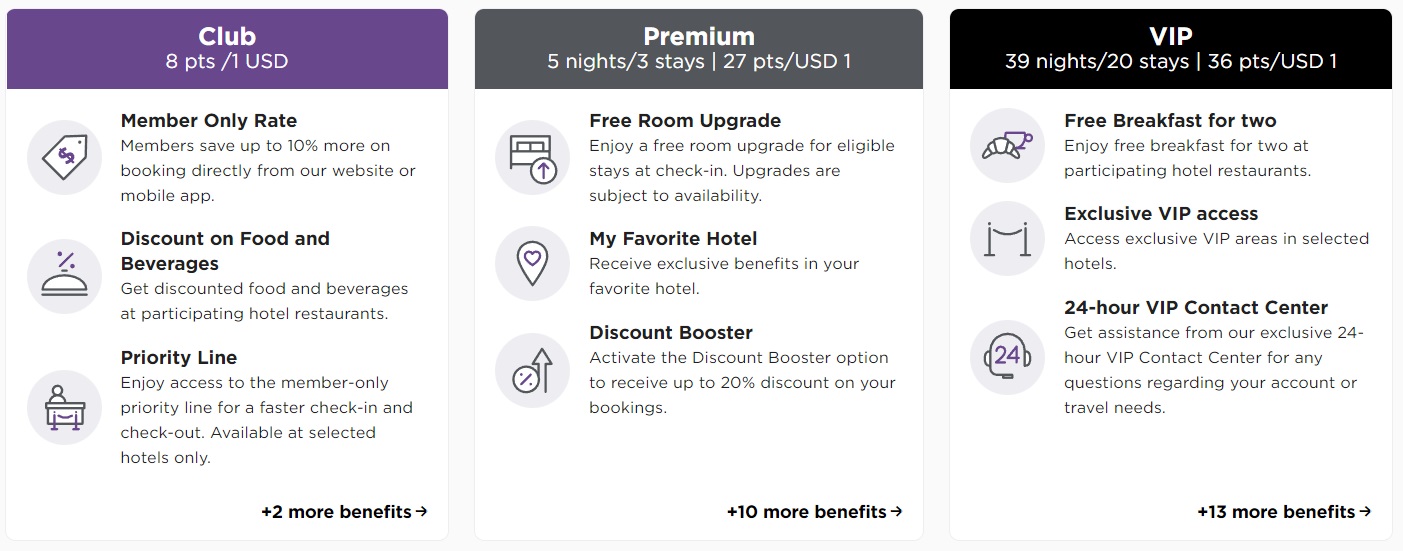The image size is (1403, 551).
Task: Select the Premium tier header
Action: click(698, 49)
